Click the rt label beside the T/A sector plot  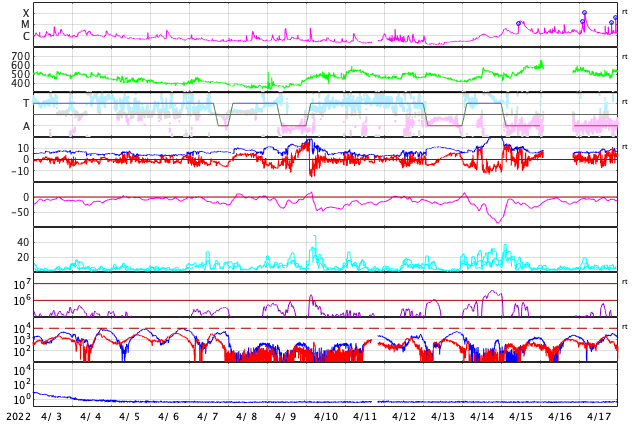click(625, 101)
